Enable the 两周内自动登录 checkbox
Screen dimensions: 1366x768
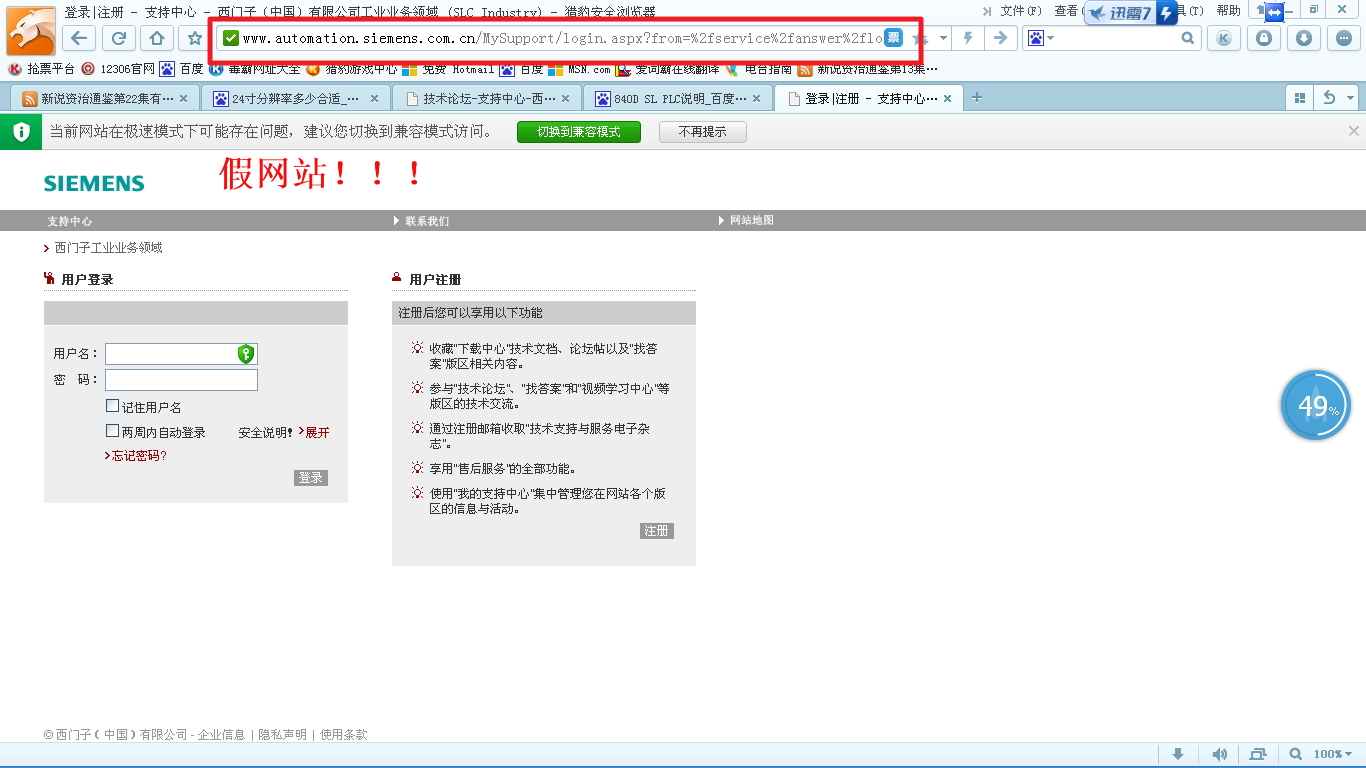click(113, 431)
